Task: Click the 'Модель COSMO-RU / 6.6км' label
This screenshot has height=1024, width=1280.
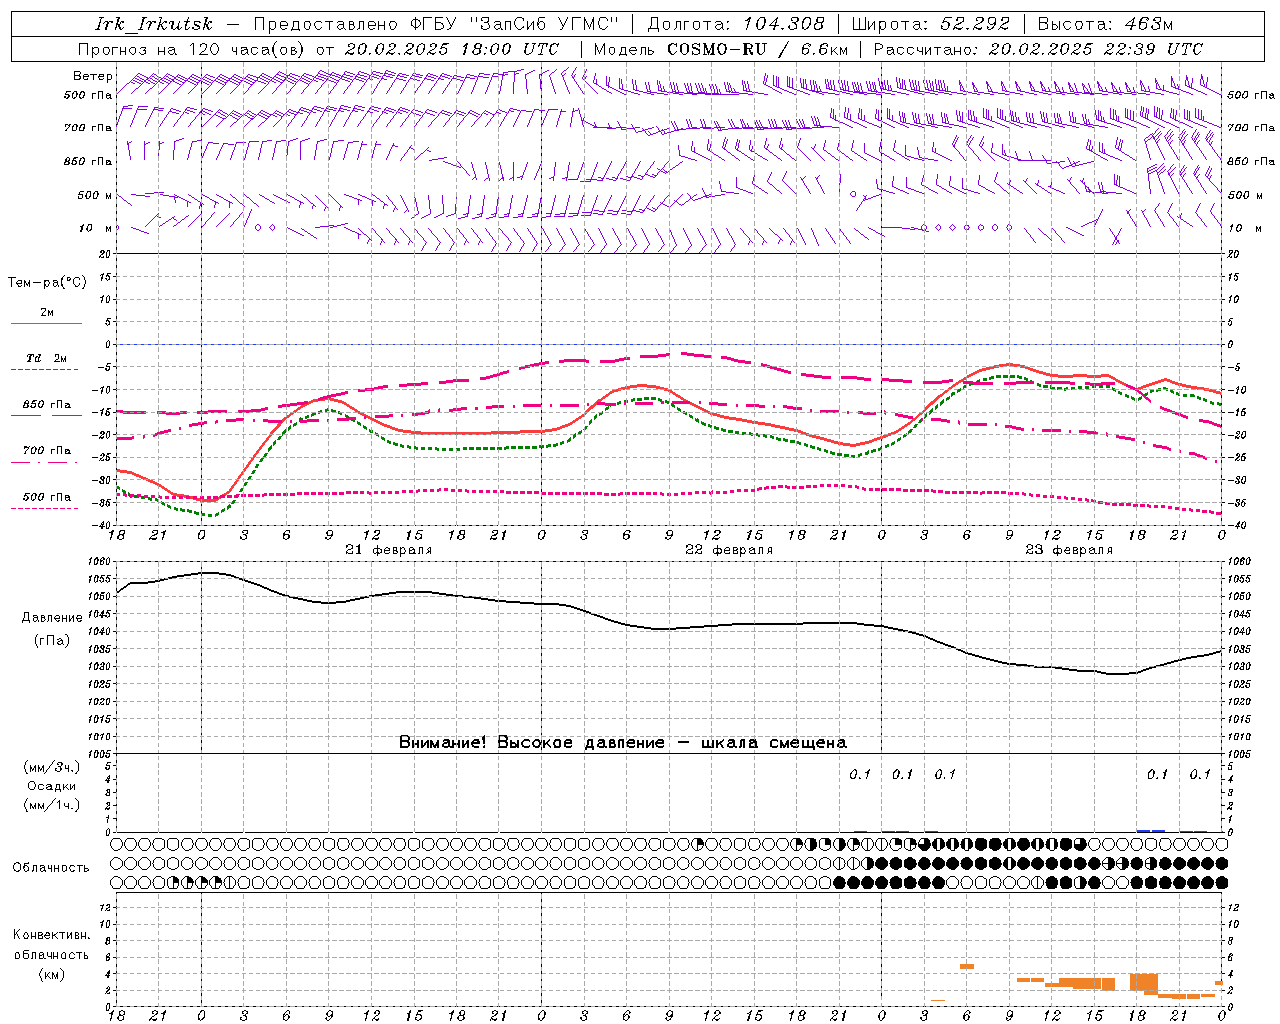Action: point(721,49)
